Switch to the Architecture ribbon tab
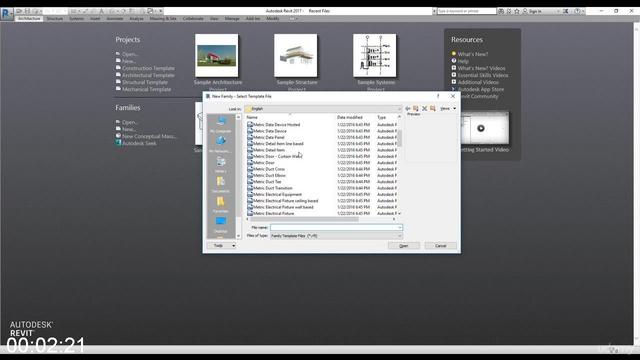This screenshot has height=360, width=640. tap(29, 19)
